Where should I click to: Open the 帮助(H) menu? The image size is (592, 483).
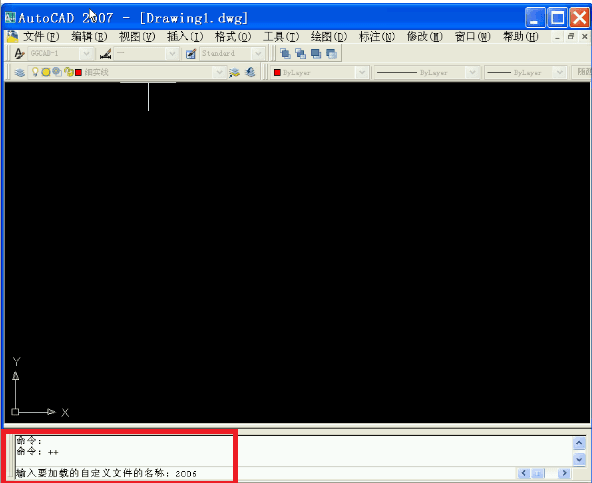click(x=520, y=37)
